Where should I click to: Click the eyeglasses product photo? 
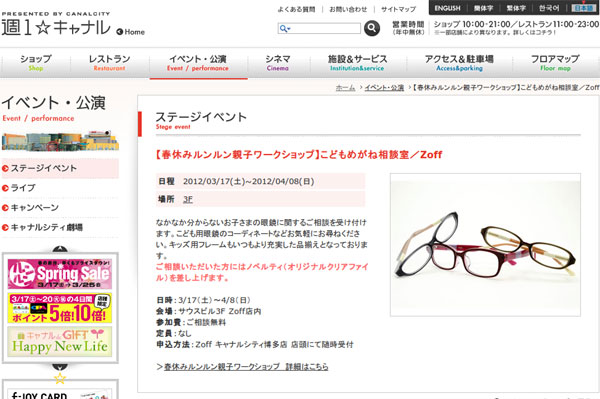[x=485, y=245]
